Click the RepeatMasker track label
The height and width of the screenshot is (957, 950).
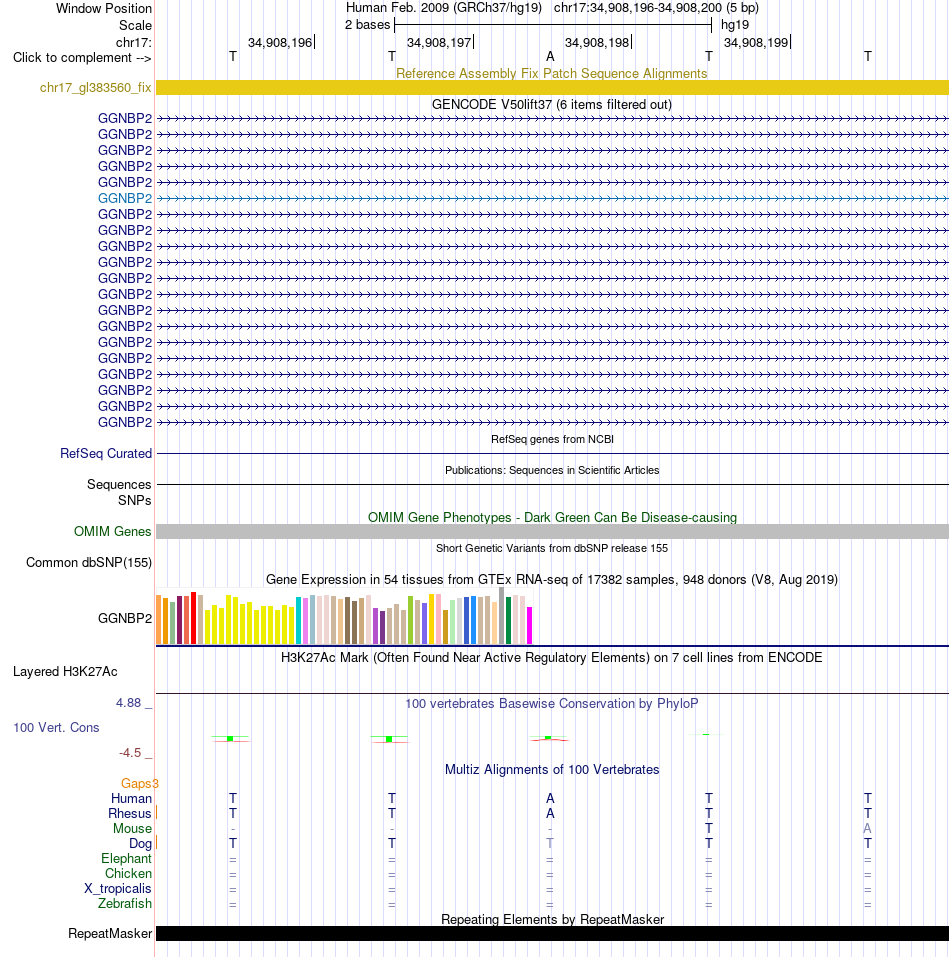pos(110,934)
